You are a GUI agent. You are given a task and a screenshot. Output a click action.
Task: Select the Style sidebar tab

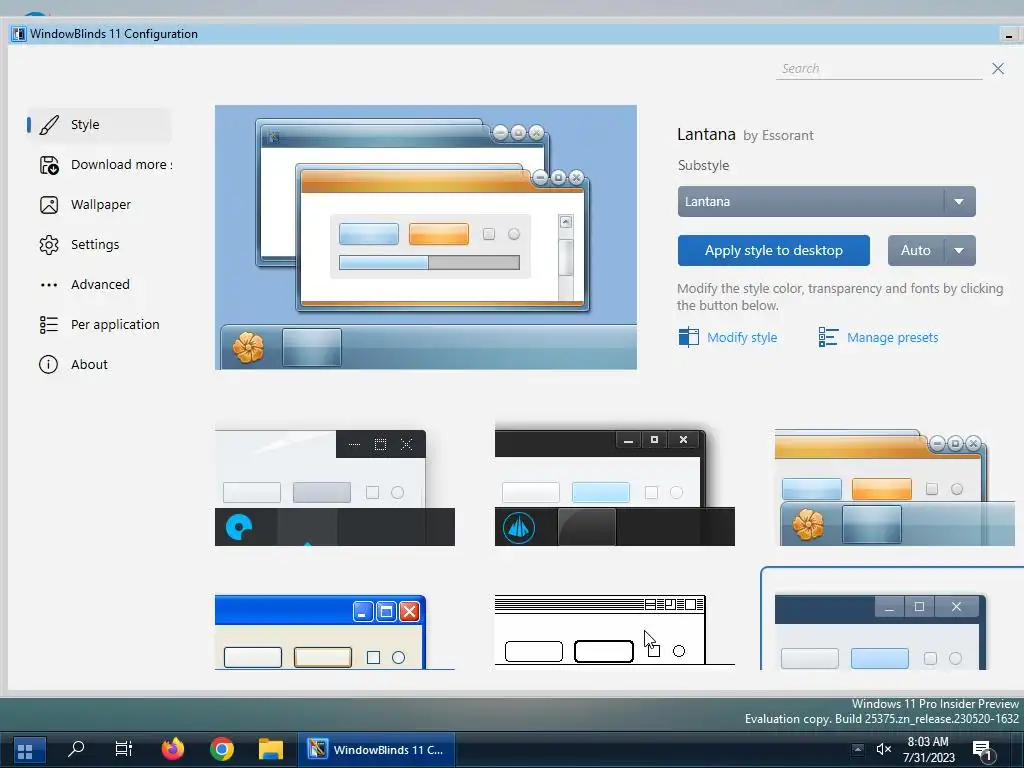pyautogui.click(x=100, y=125)
